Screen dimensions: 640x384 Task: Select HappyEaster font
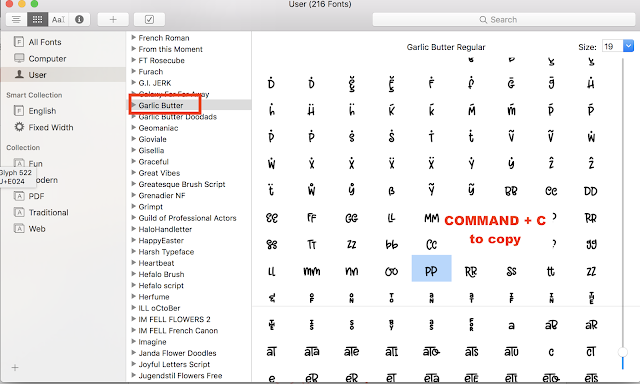pos(161,240)
